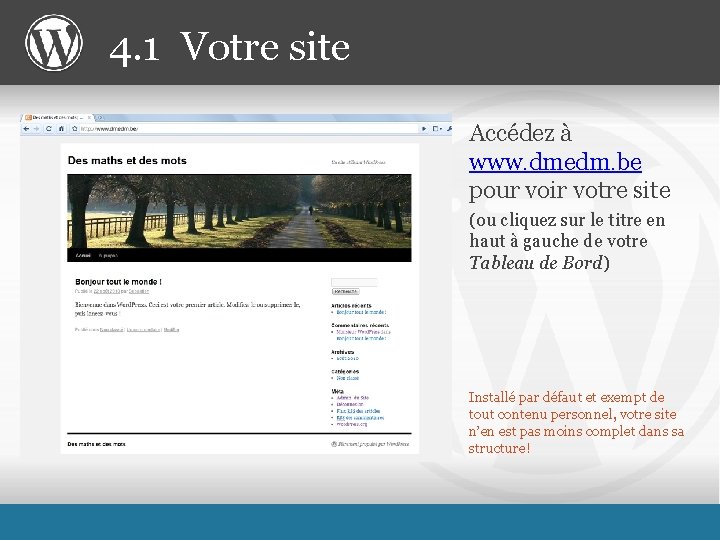
Task: Click the 'Commentaires récents' sidebar heading
Action: pyautogui.click(x=360, y=325)
